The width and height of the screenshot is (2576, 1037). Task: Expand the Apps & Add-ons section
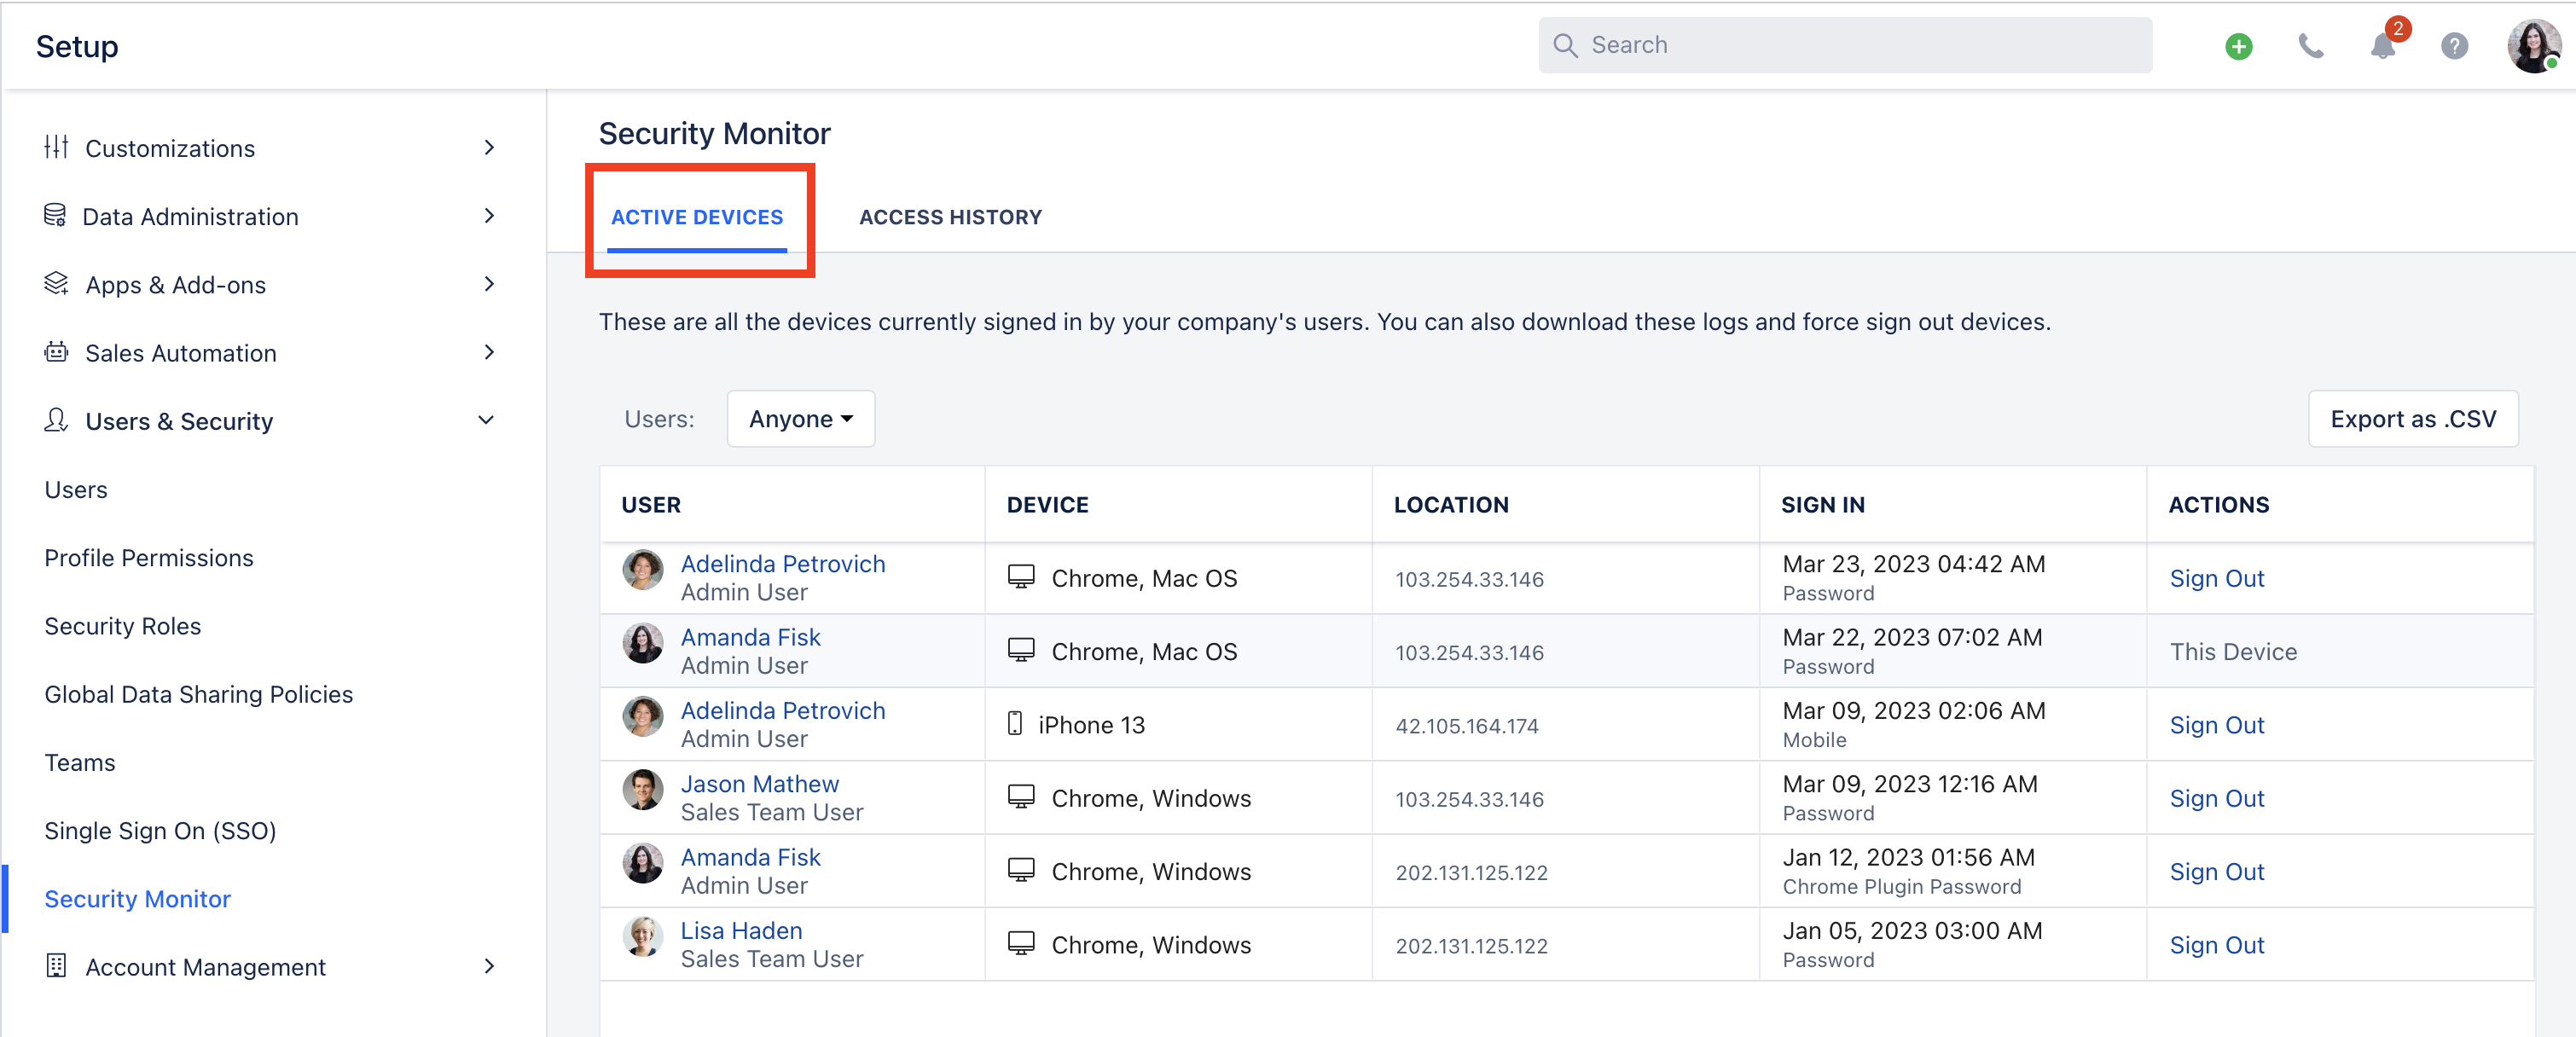[x=489, y=284]
